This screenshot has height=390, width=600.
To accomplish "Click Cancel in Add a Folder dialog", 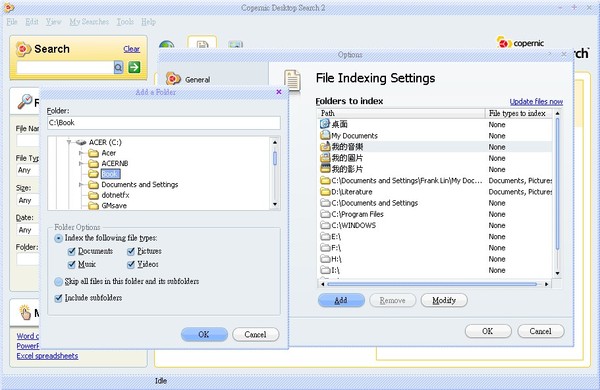I will (x=255, y=335).
